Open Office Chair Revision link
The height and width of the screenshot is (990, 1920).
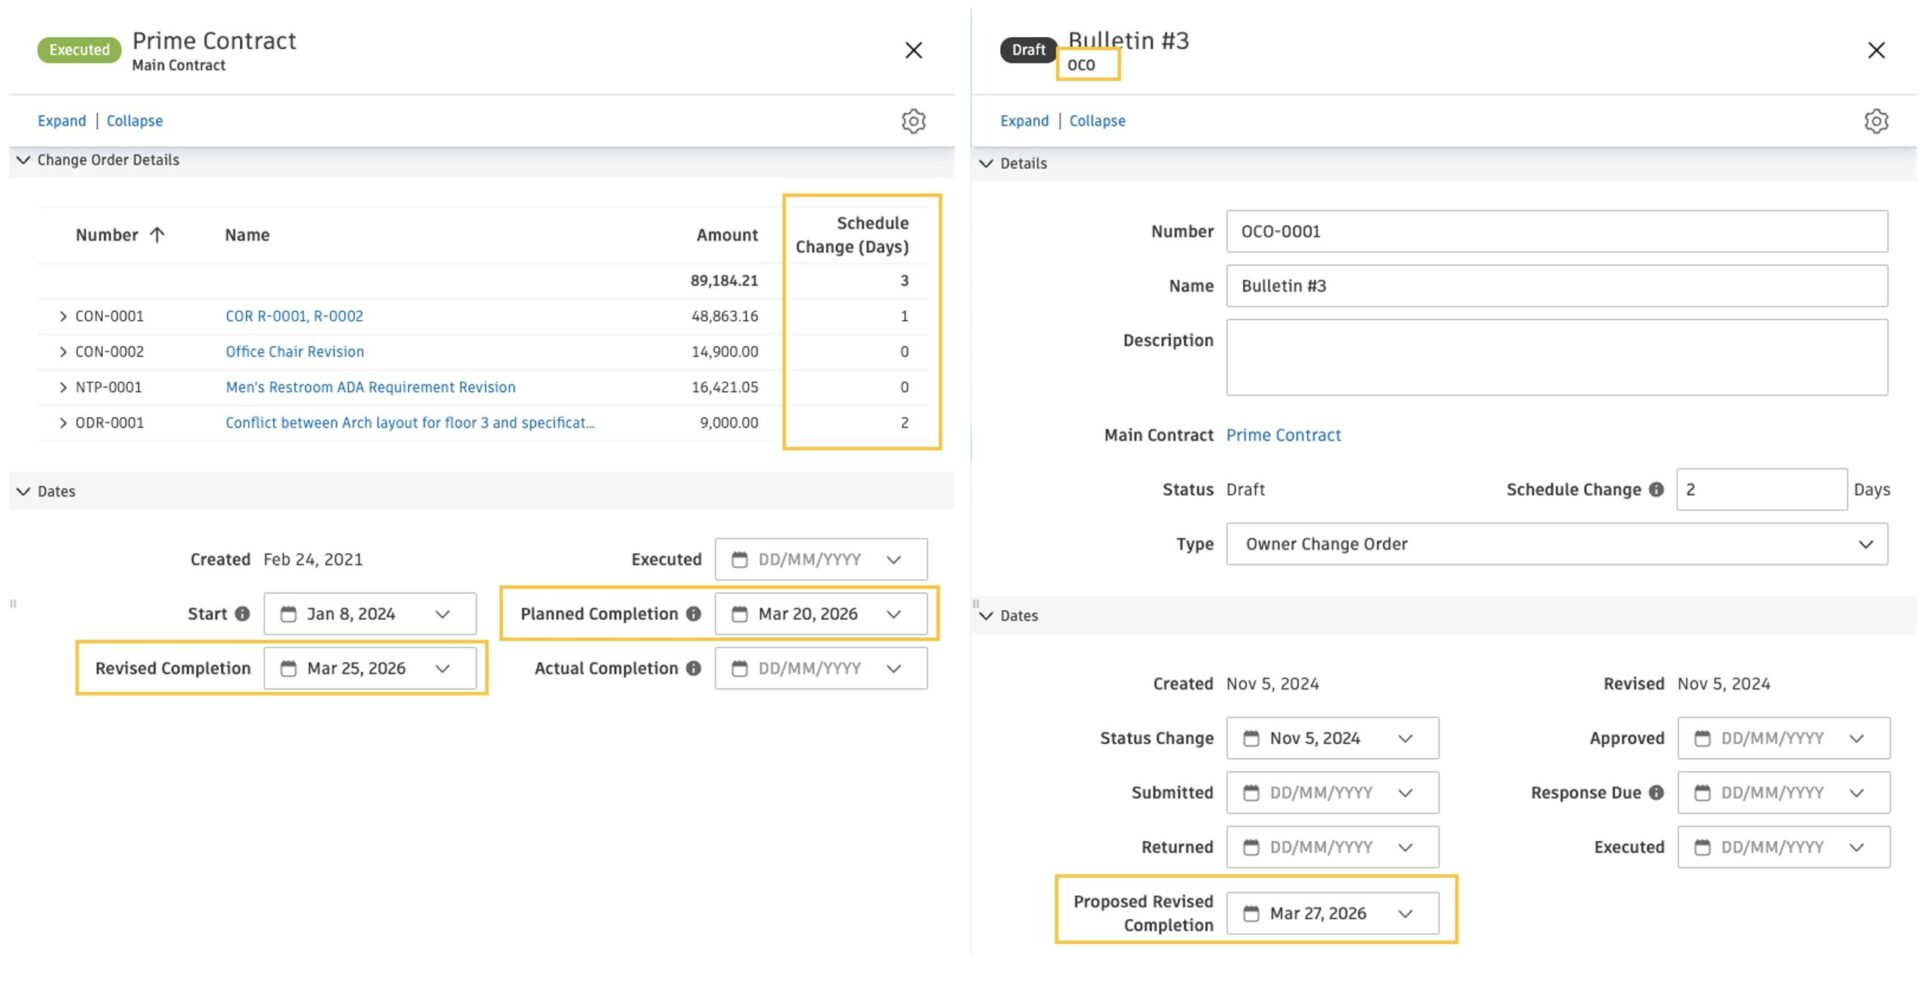295,352
